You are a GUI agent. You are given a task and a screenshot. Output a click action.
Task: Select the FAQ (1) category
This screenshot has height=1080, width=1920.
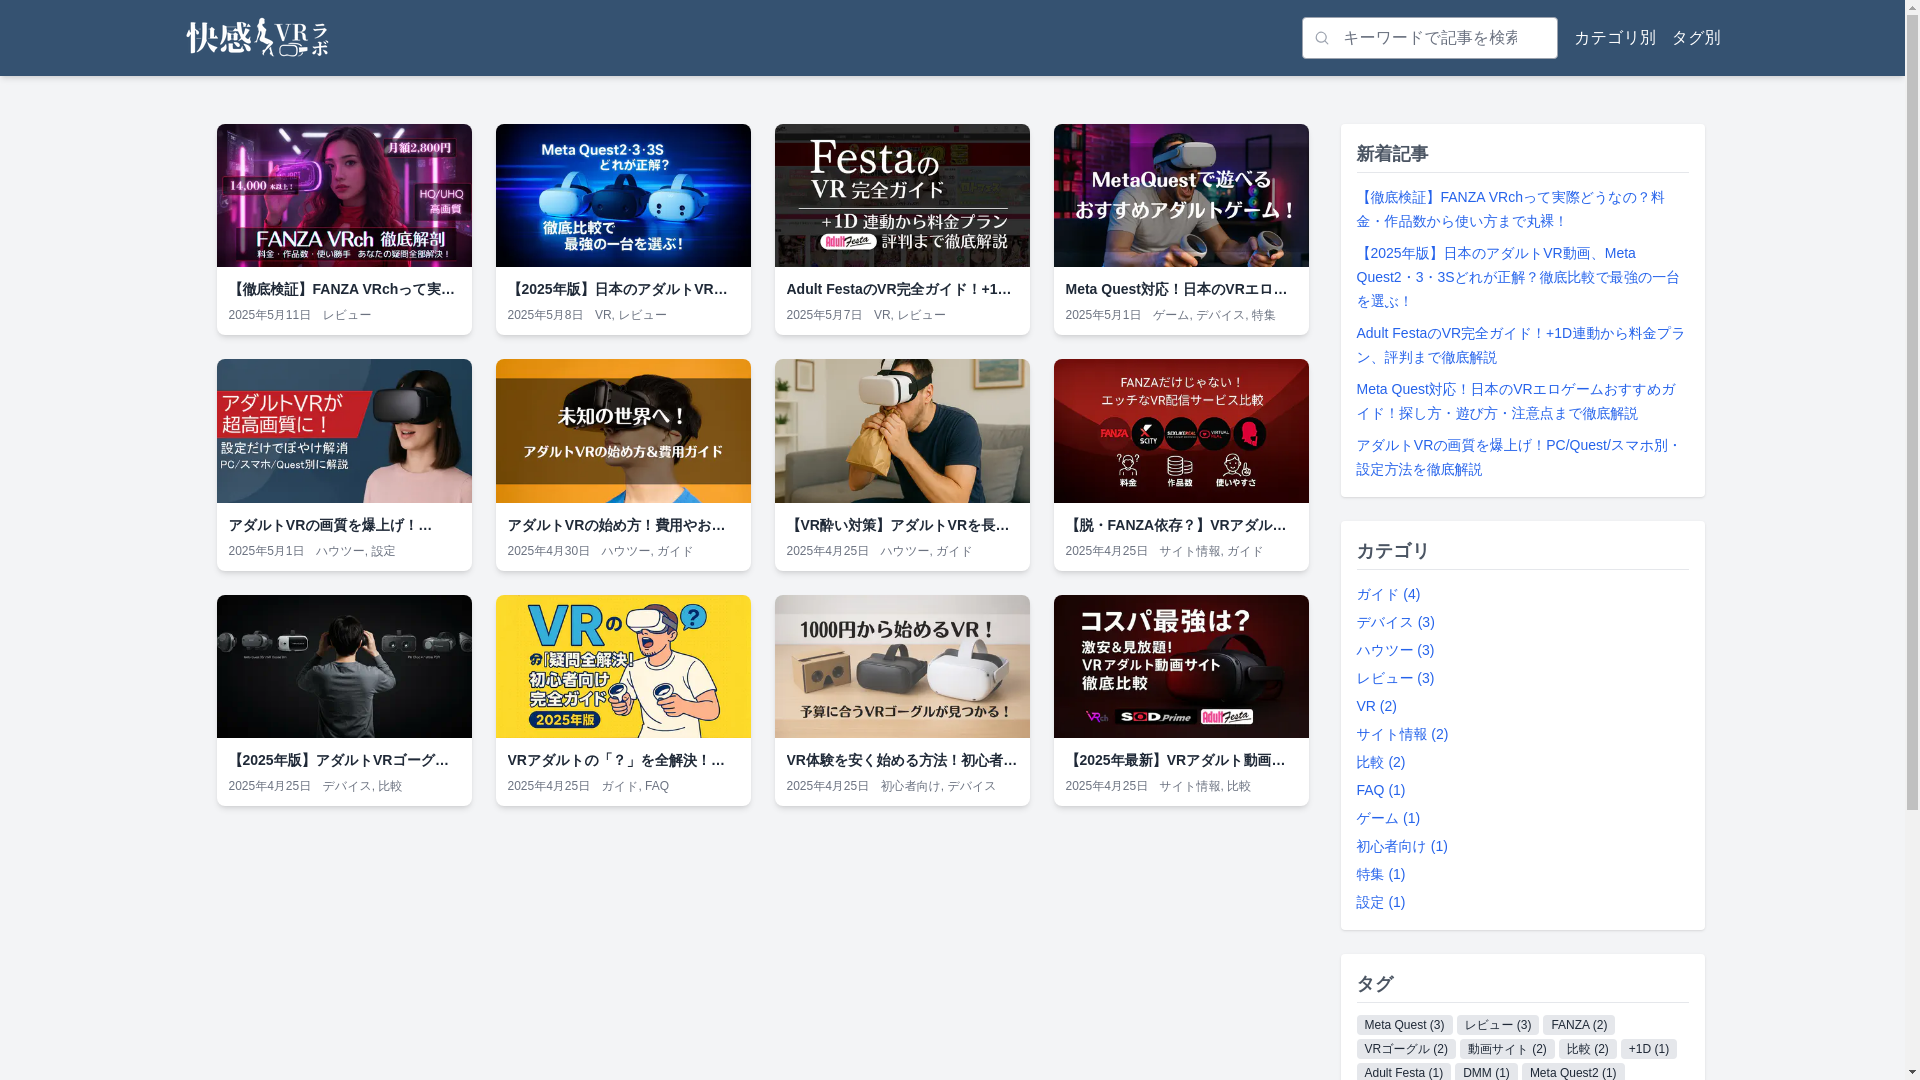click(1381, 790)
